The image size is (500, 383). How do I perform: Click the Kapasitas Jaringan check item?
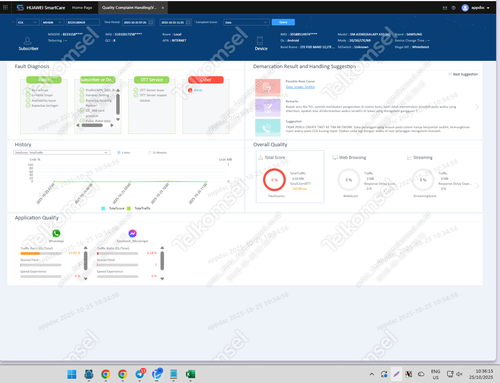(x=42, y=105)
